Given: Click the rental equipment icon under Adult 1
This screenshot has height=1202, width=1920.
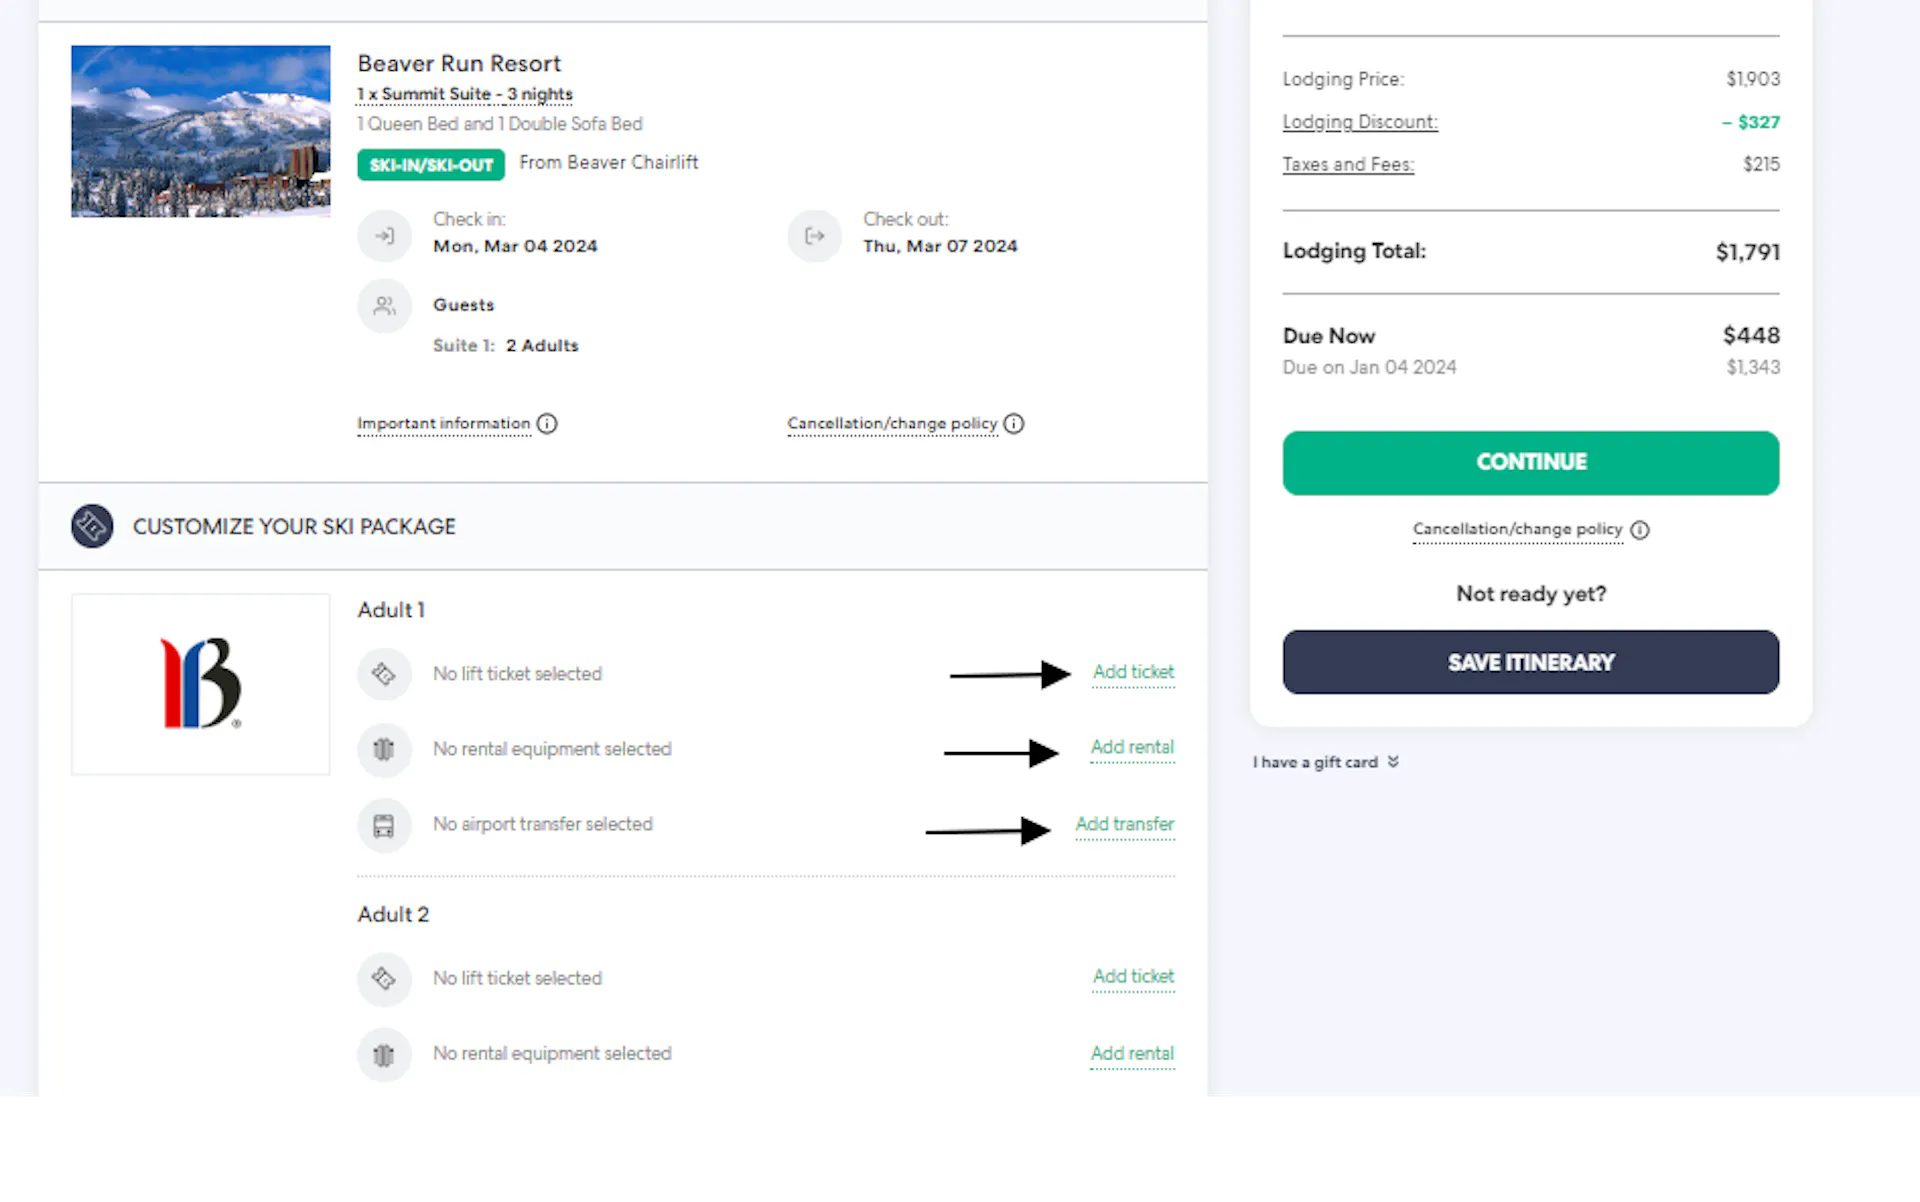Looking at the screenshot, I should [x=384, y=750].
